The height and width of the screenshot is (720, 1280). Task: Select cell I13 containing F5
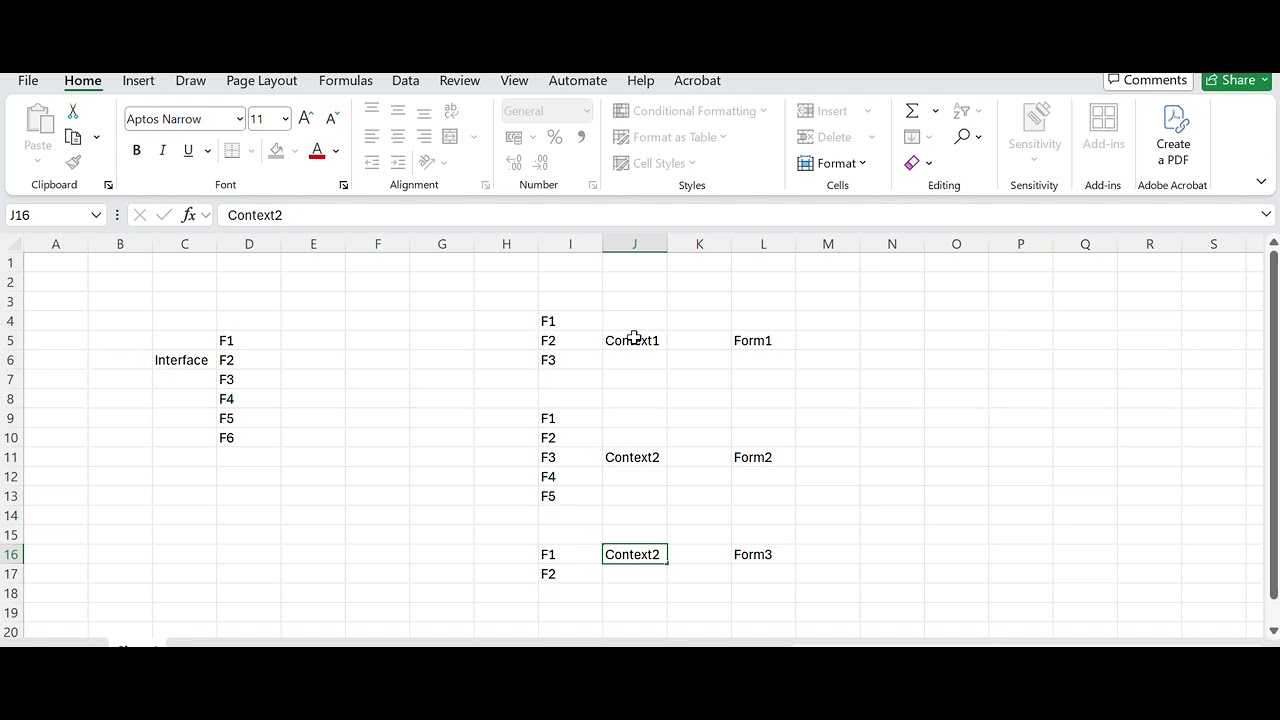click(x=570, y=497)
